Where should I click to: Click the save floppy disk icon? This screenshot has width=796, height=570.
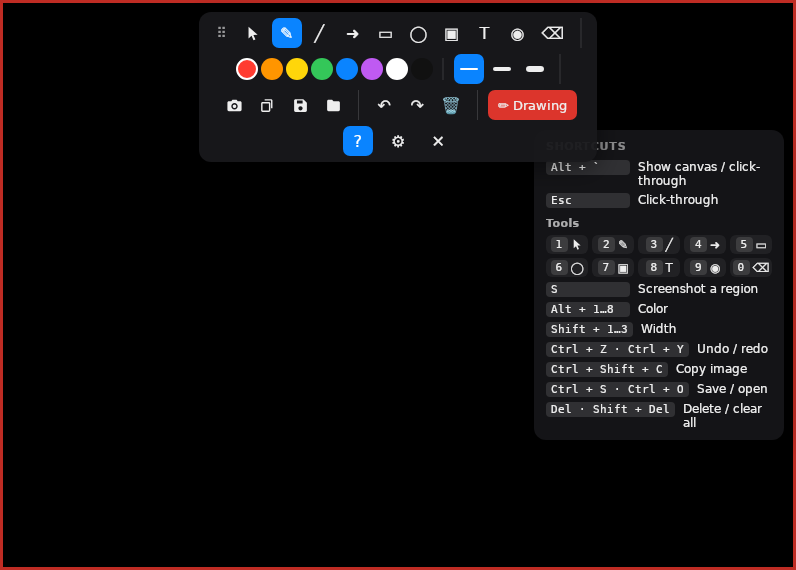coord(301,106)
